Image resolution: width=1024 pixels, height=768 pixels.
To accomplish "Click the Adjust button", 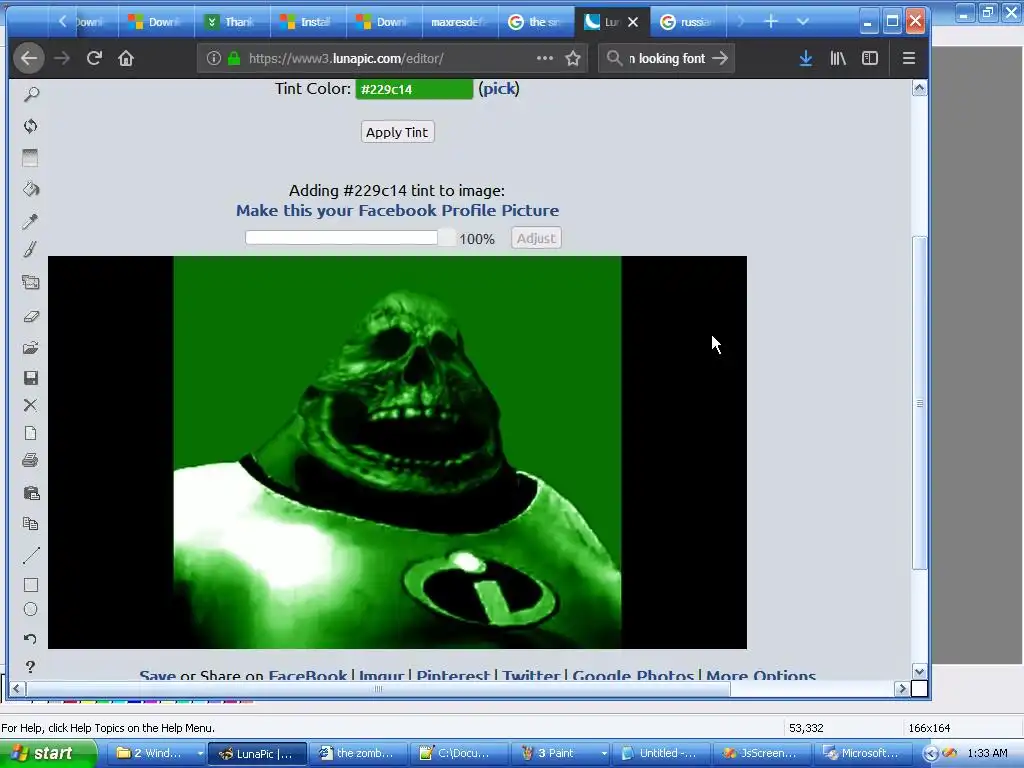I will coord(536,238).
